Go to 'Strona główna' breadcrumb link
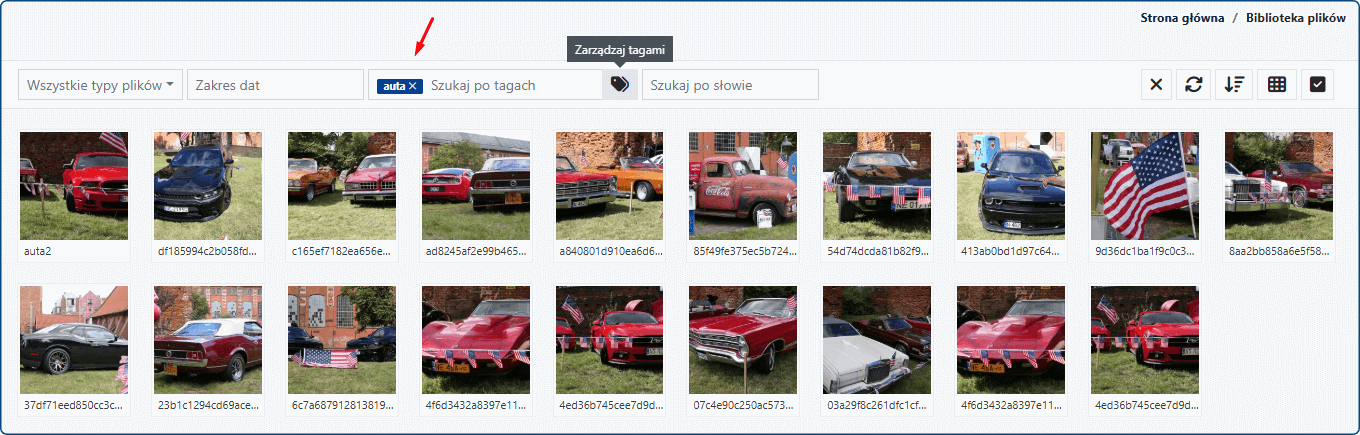Viewport: 1360px width, 435px height. [x=1182, y=18]
